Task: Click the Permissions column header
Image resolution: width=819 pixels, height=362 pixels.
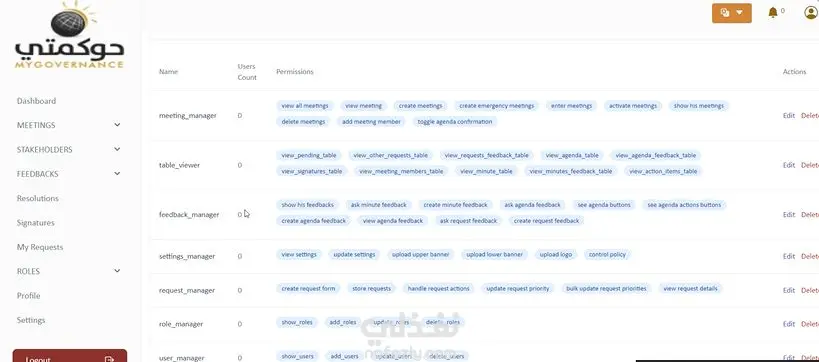Action: pyautogui.click(x=295, y=72)
